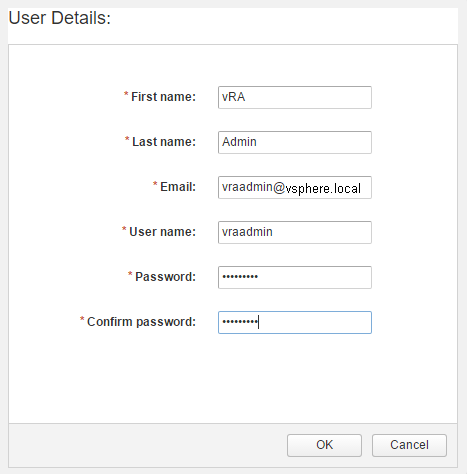Click the First name label
The width and height of the screenshot is (467, 474).
[163, 97]
